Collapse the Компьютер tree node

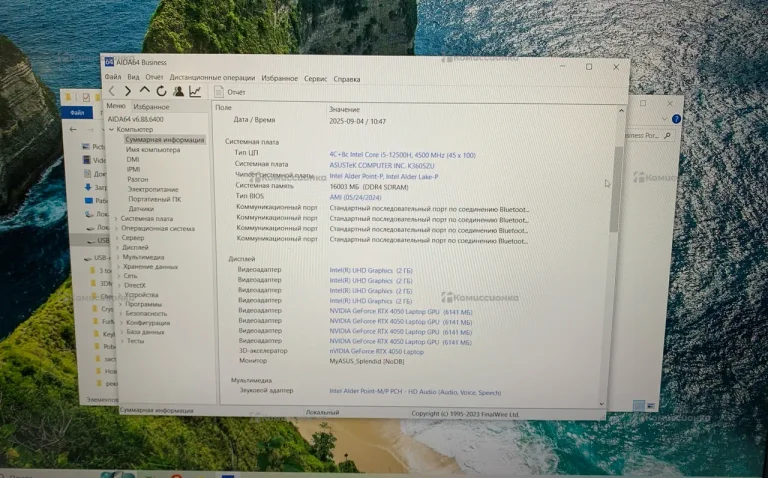point(111,130)
